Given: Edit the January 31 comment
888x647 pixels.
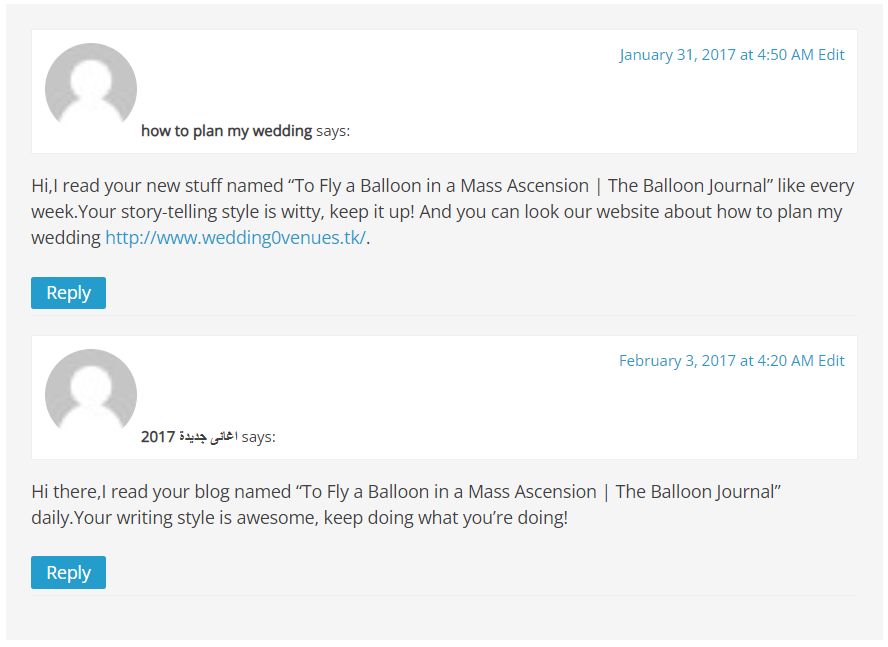Looking at the screenshot, I should pos(831,54).
